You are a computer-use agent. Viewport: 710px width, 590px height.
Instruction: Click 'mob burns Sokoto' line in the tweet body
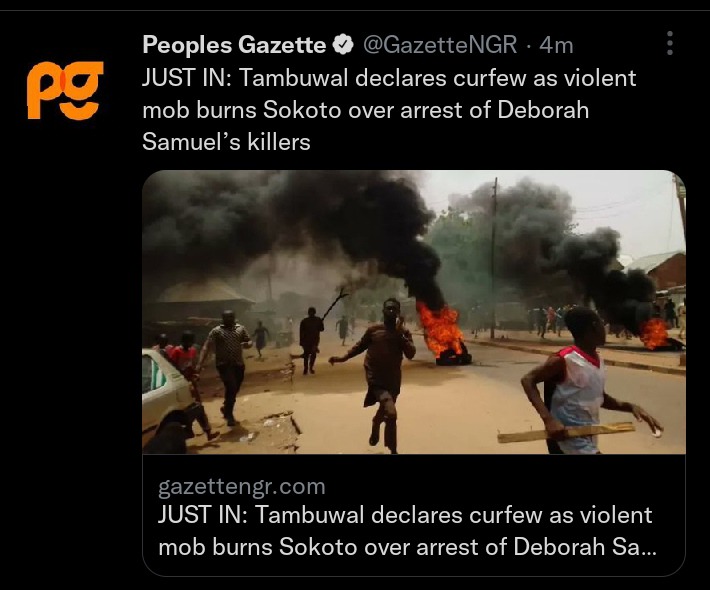(241, 110)
